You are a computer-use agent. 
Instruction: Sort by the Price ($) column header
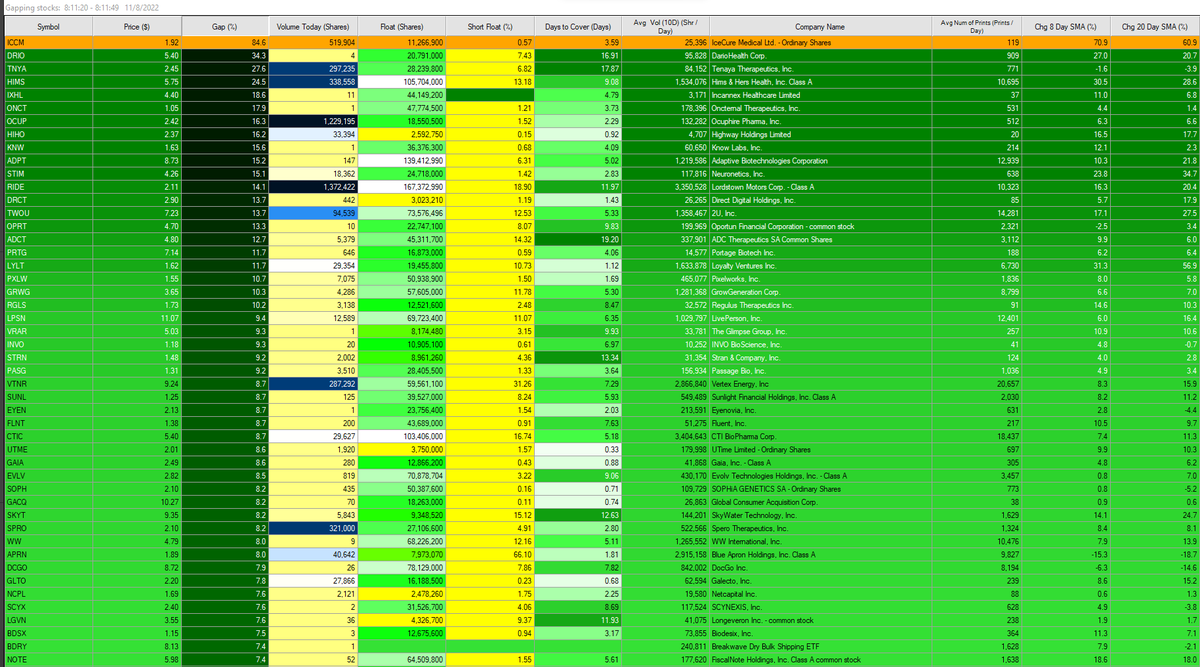tap(139, 25)
